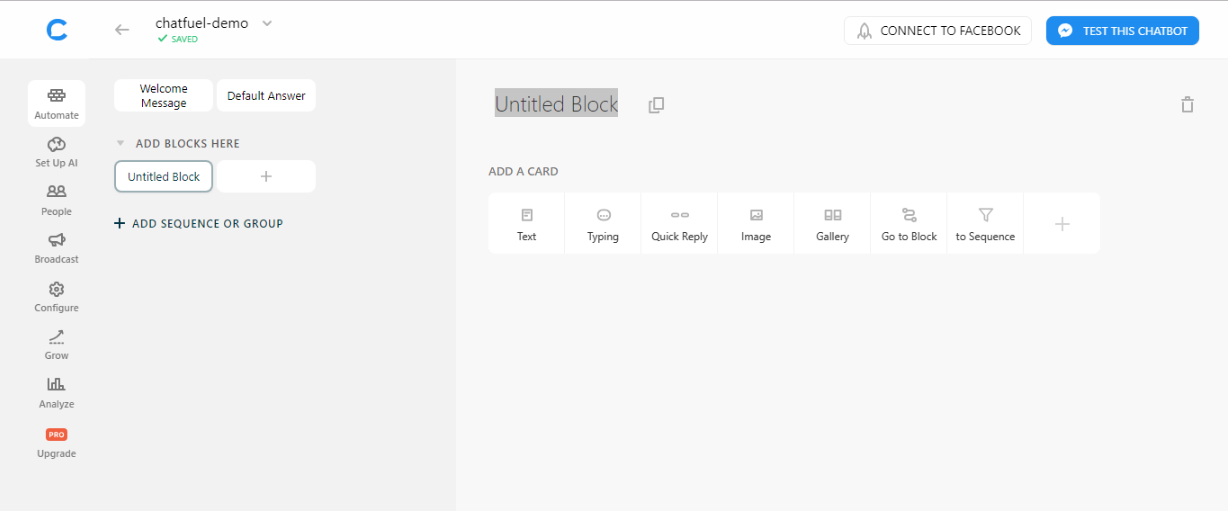Open the Broadcast megaphone section
The image size is (1228, 511).
pyautogui.click(x=57, y=248)
